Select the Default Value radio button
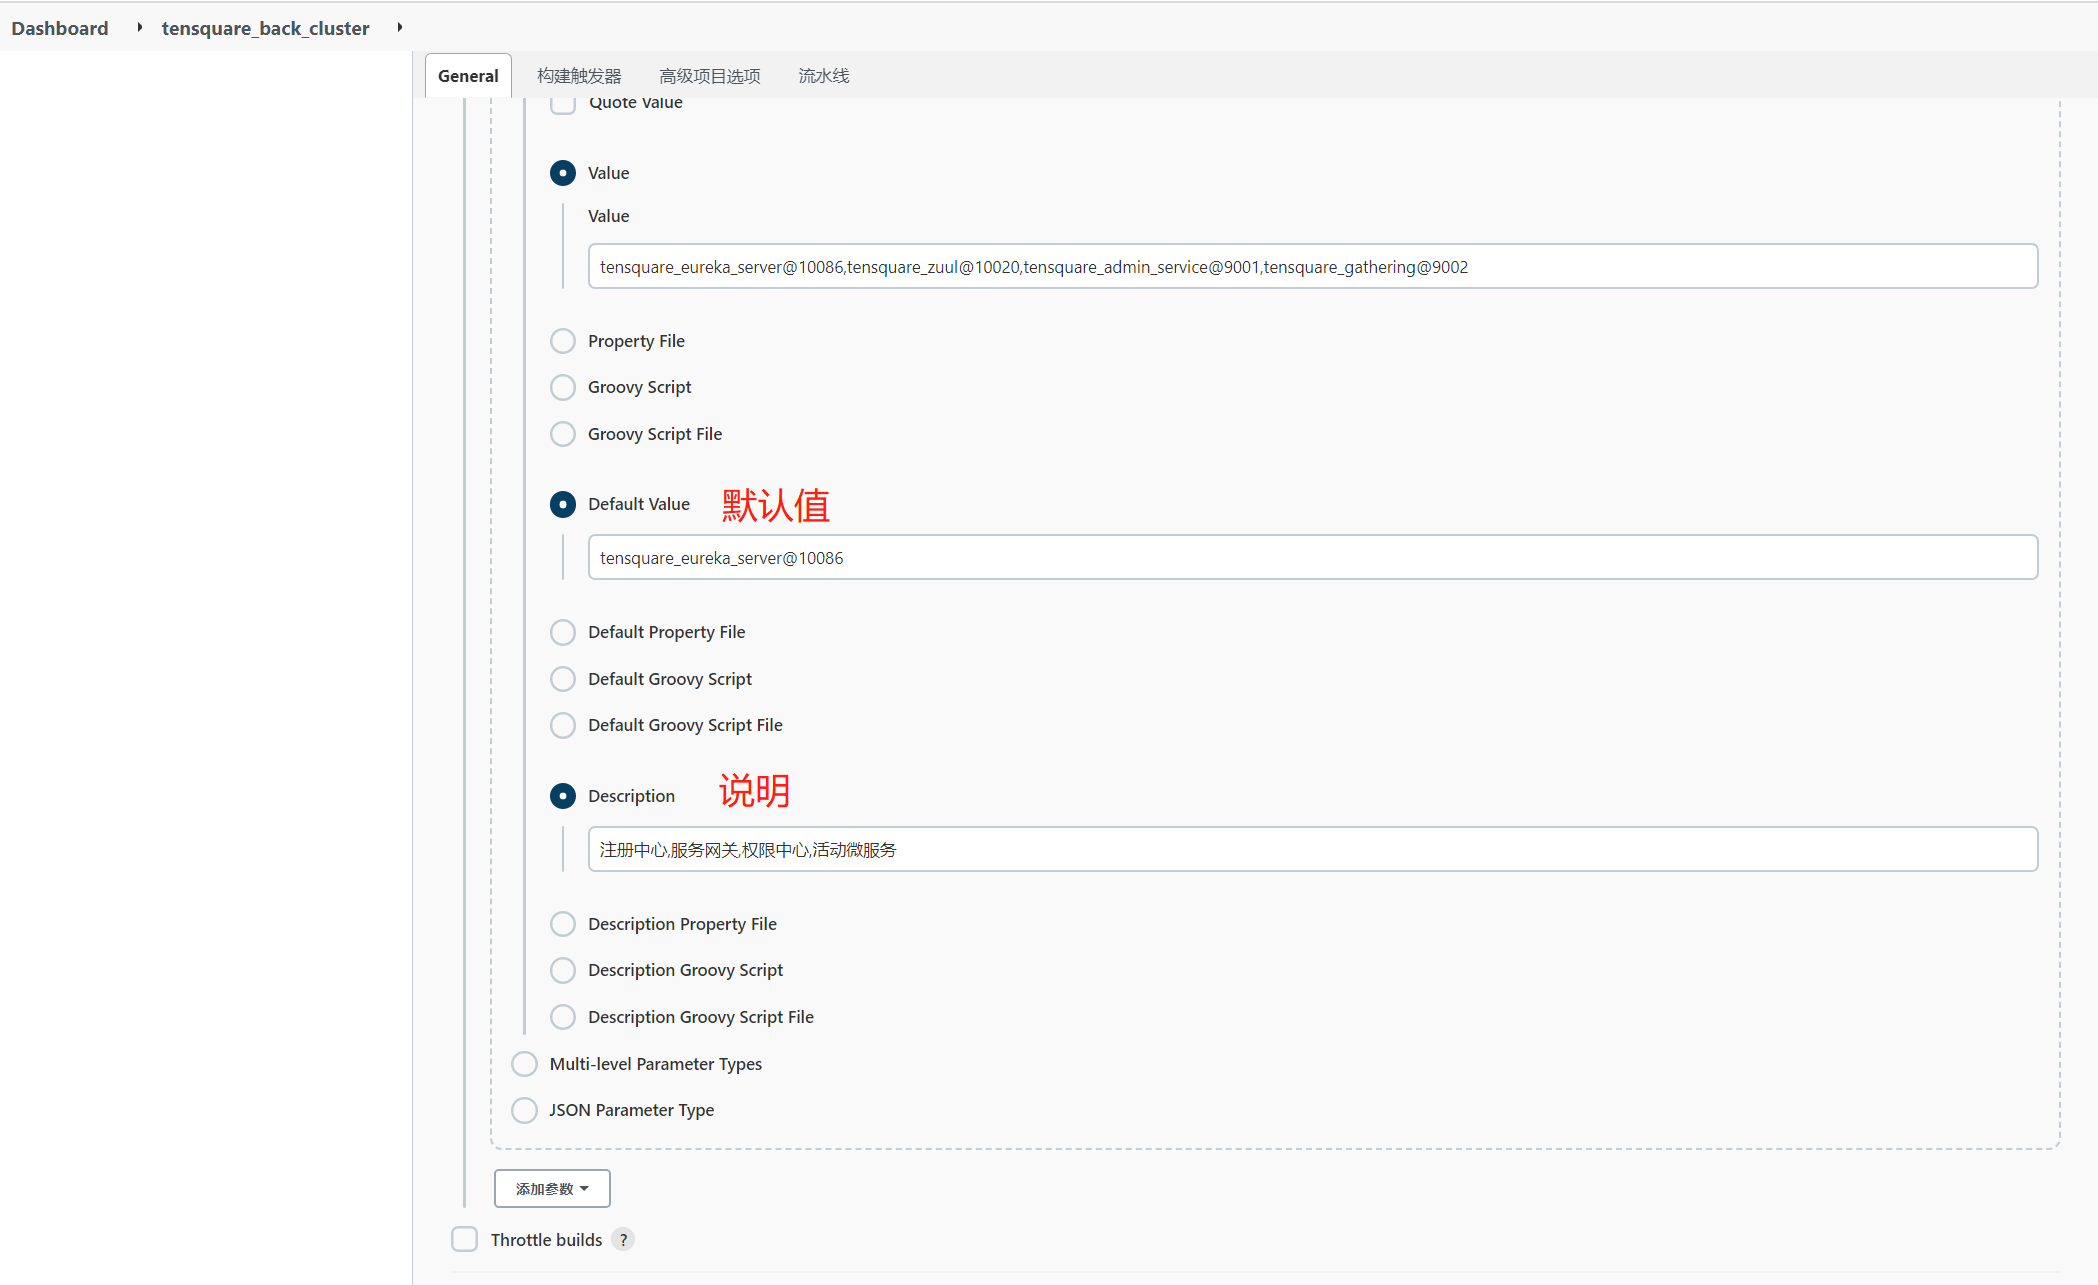The height and width of the screenshot is (1285, 2098). [x=565, y=504]
